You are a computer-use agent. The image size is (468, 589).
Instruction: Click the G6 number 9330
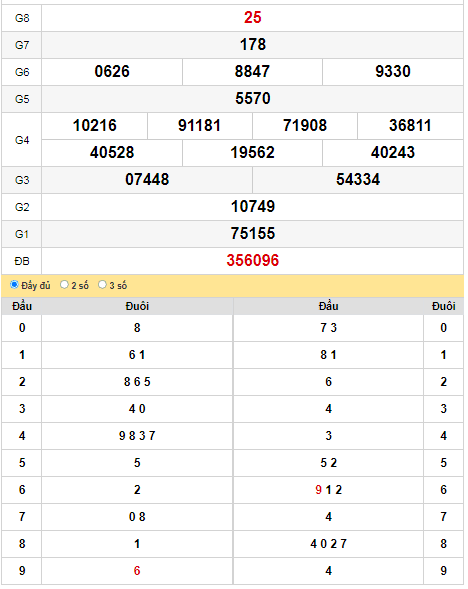coord(393,72)
